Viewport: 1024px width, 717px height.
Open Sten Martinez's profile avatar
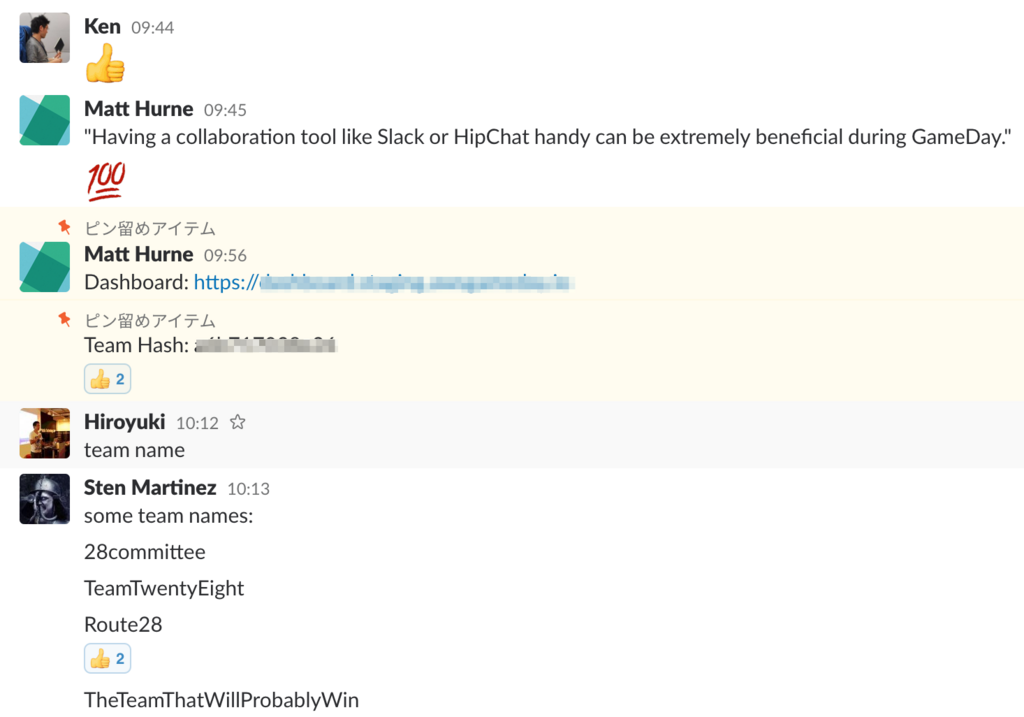(44, 499)
